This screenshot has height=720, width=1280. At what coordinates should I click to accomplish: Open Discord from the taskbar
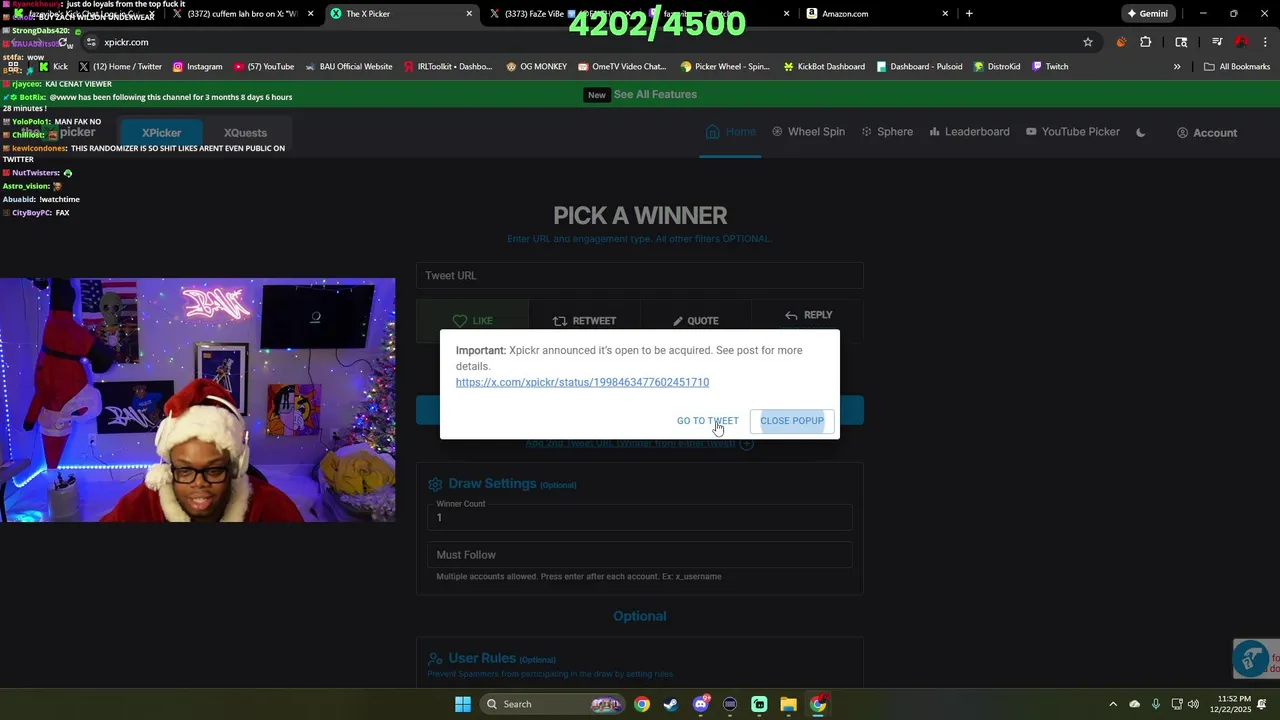[x=701, y=704]
